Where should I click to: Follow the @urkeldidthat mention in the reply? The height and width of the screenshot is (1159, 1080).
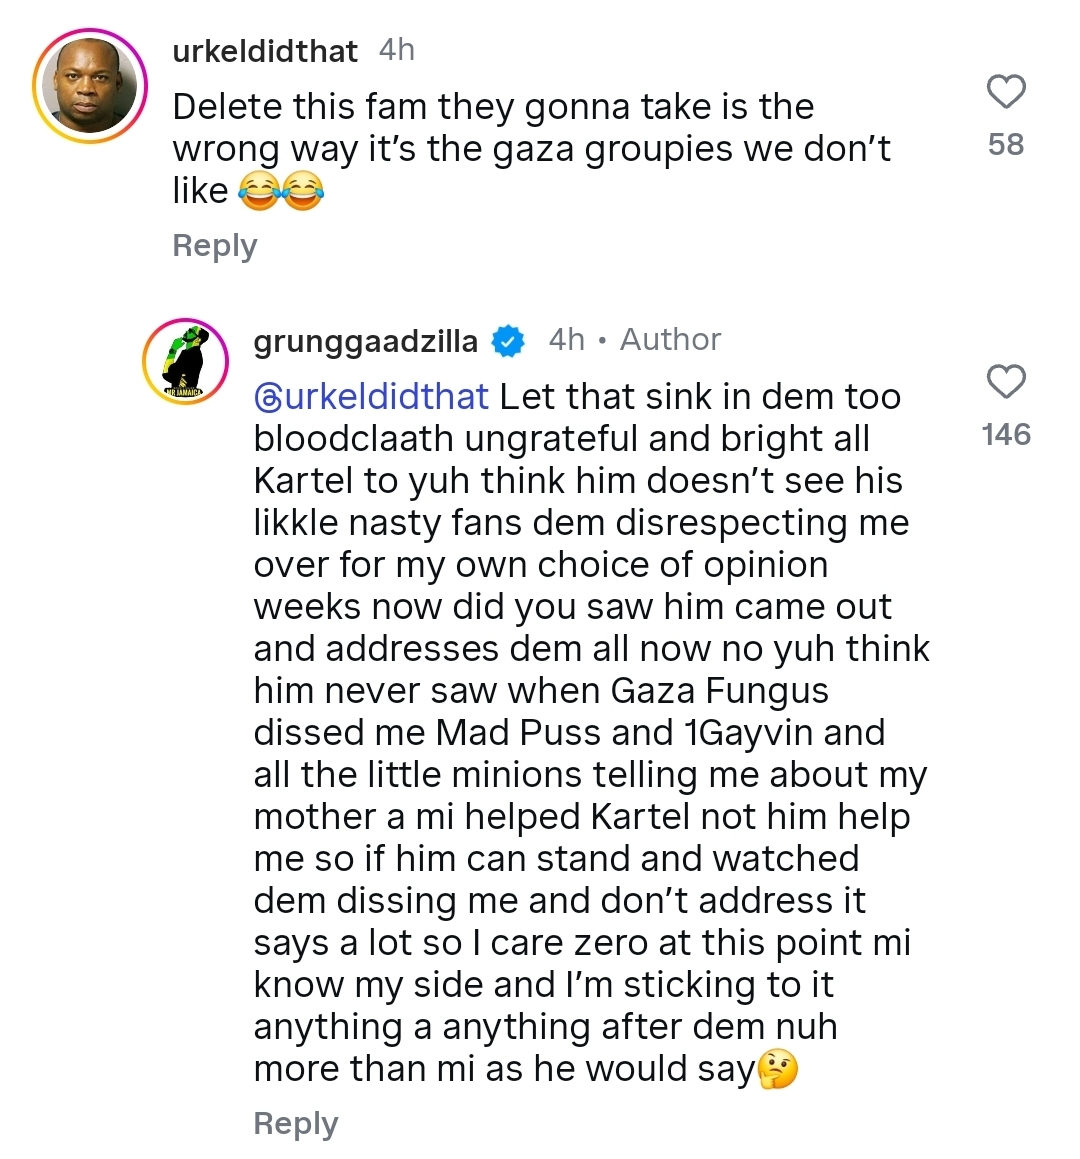(x=371, y=397)
